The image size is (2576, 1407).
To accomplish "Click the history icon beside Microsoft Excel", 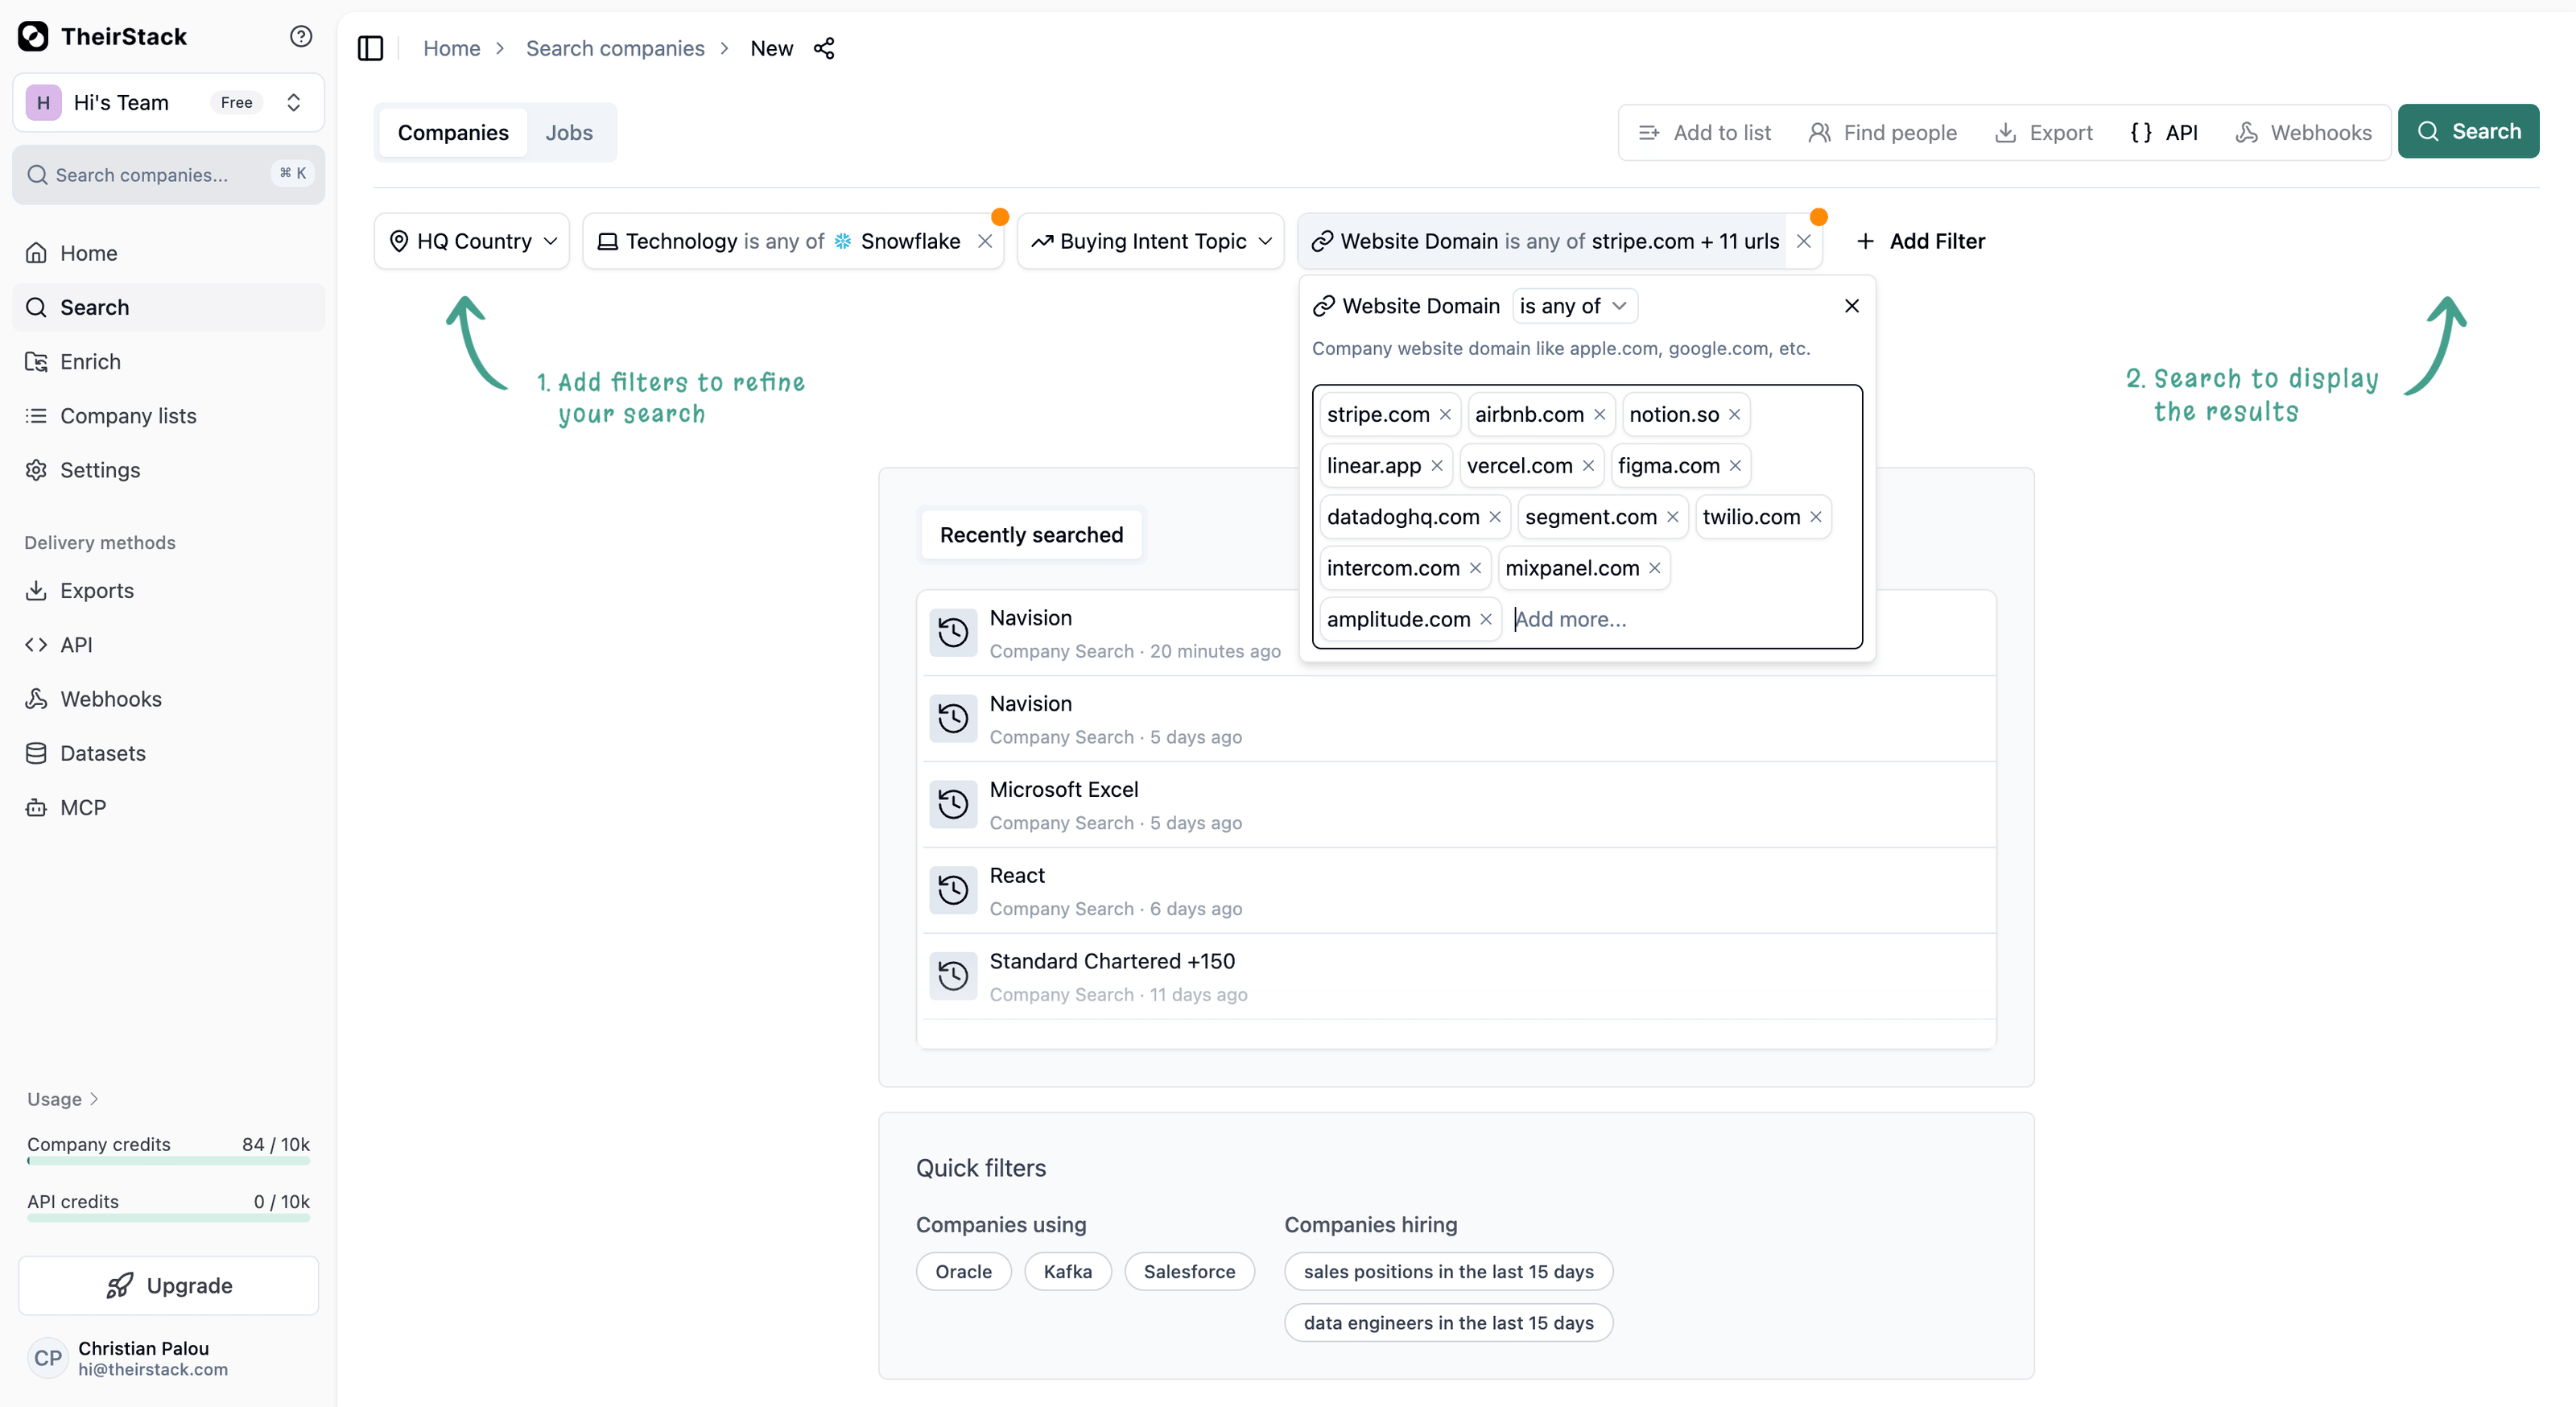I will tap(953, 804).
